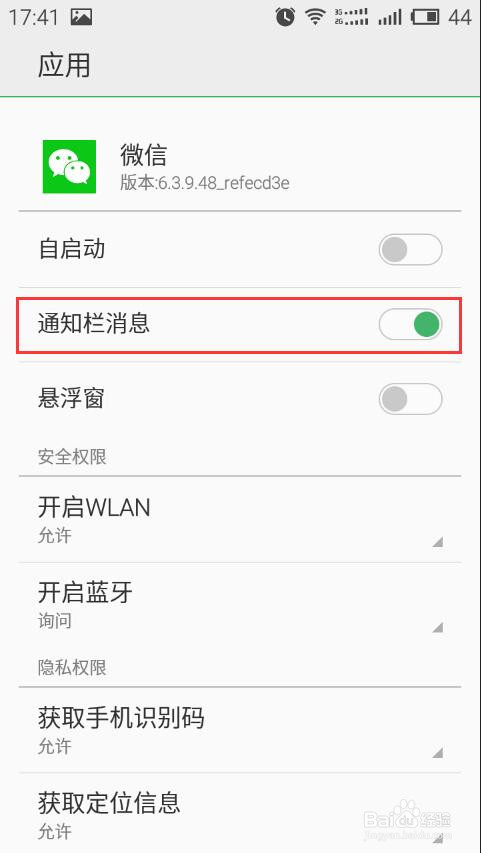Open the 开启蓝牙 permission dropdown arrow
Screen dimensions: 481x853
pyautogui.click(x=437, y=627)
